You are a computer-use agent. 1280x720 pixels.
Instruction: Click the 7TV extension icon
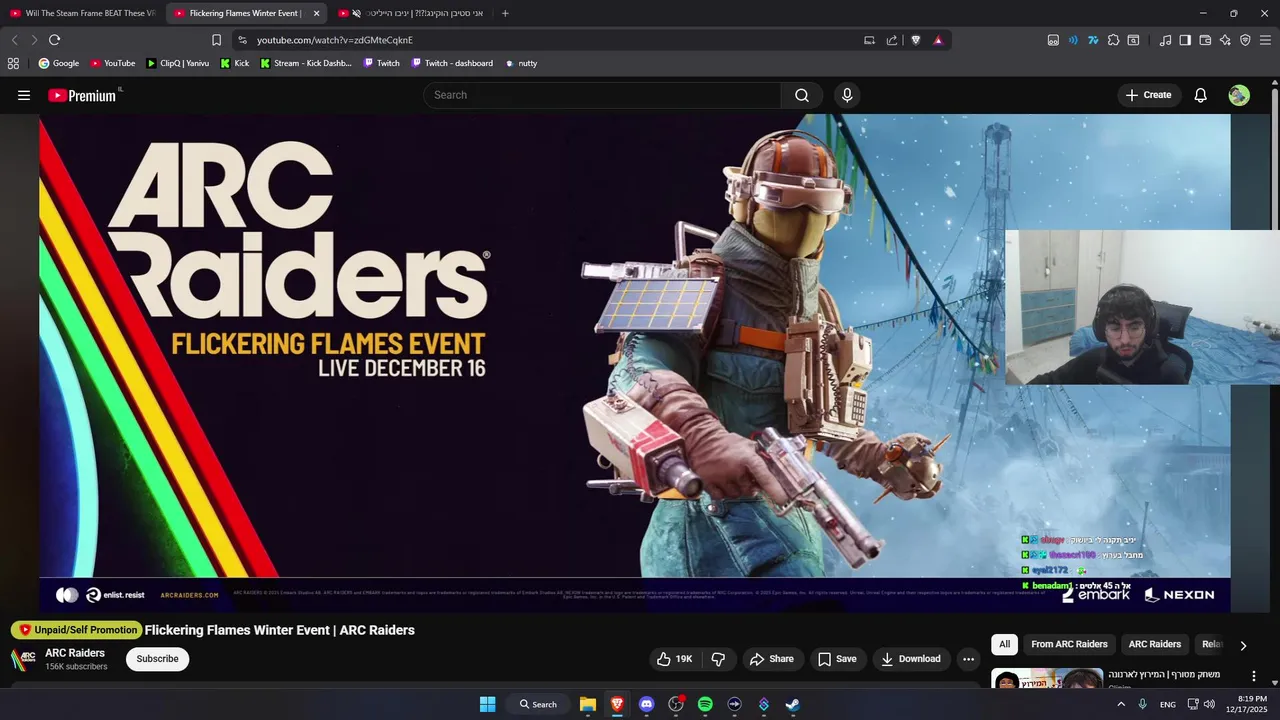1093,40
